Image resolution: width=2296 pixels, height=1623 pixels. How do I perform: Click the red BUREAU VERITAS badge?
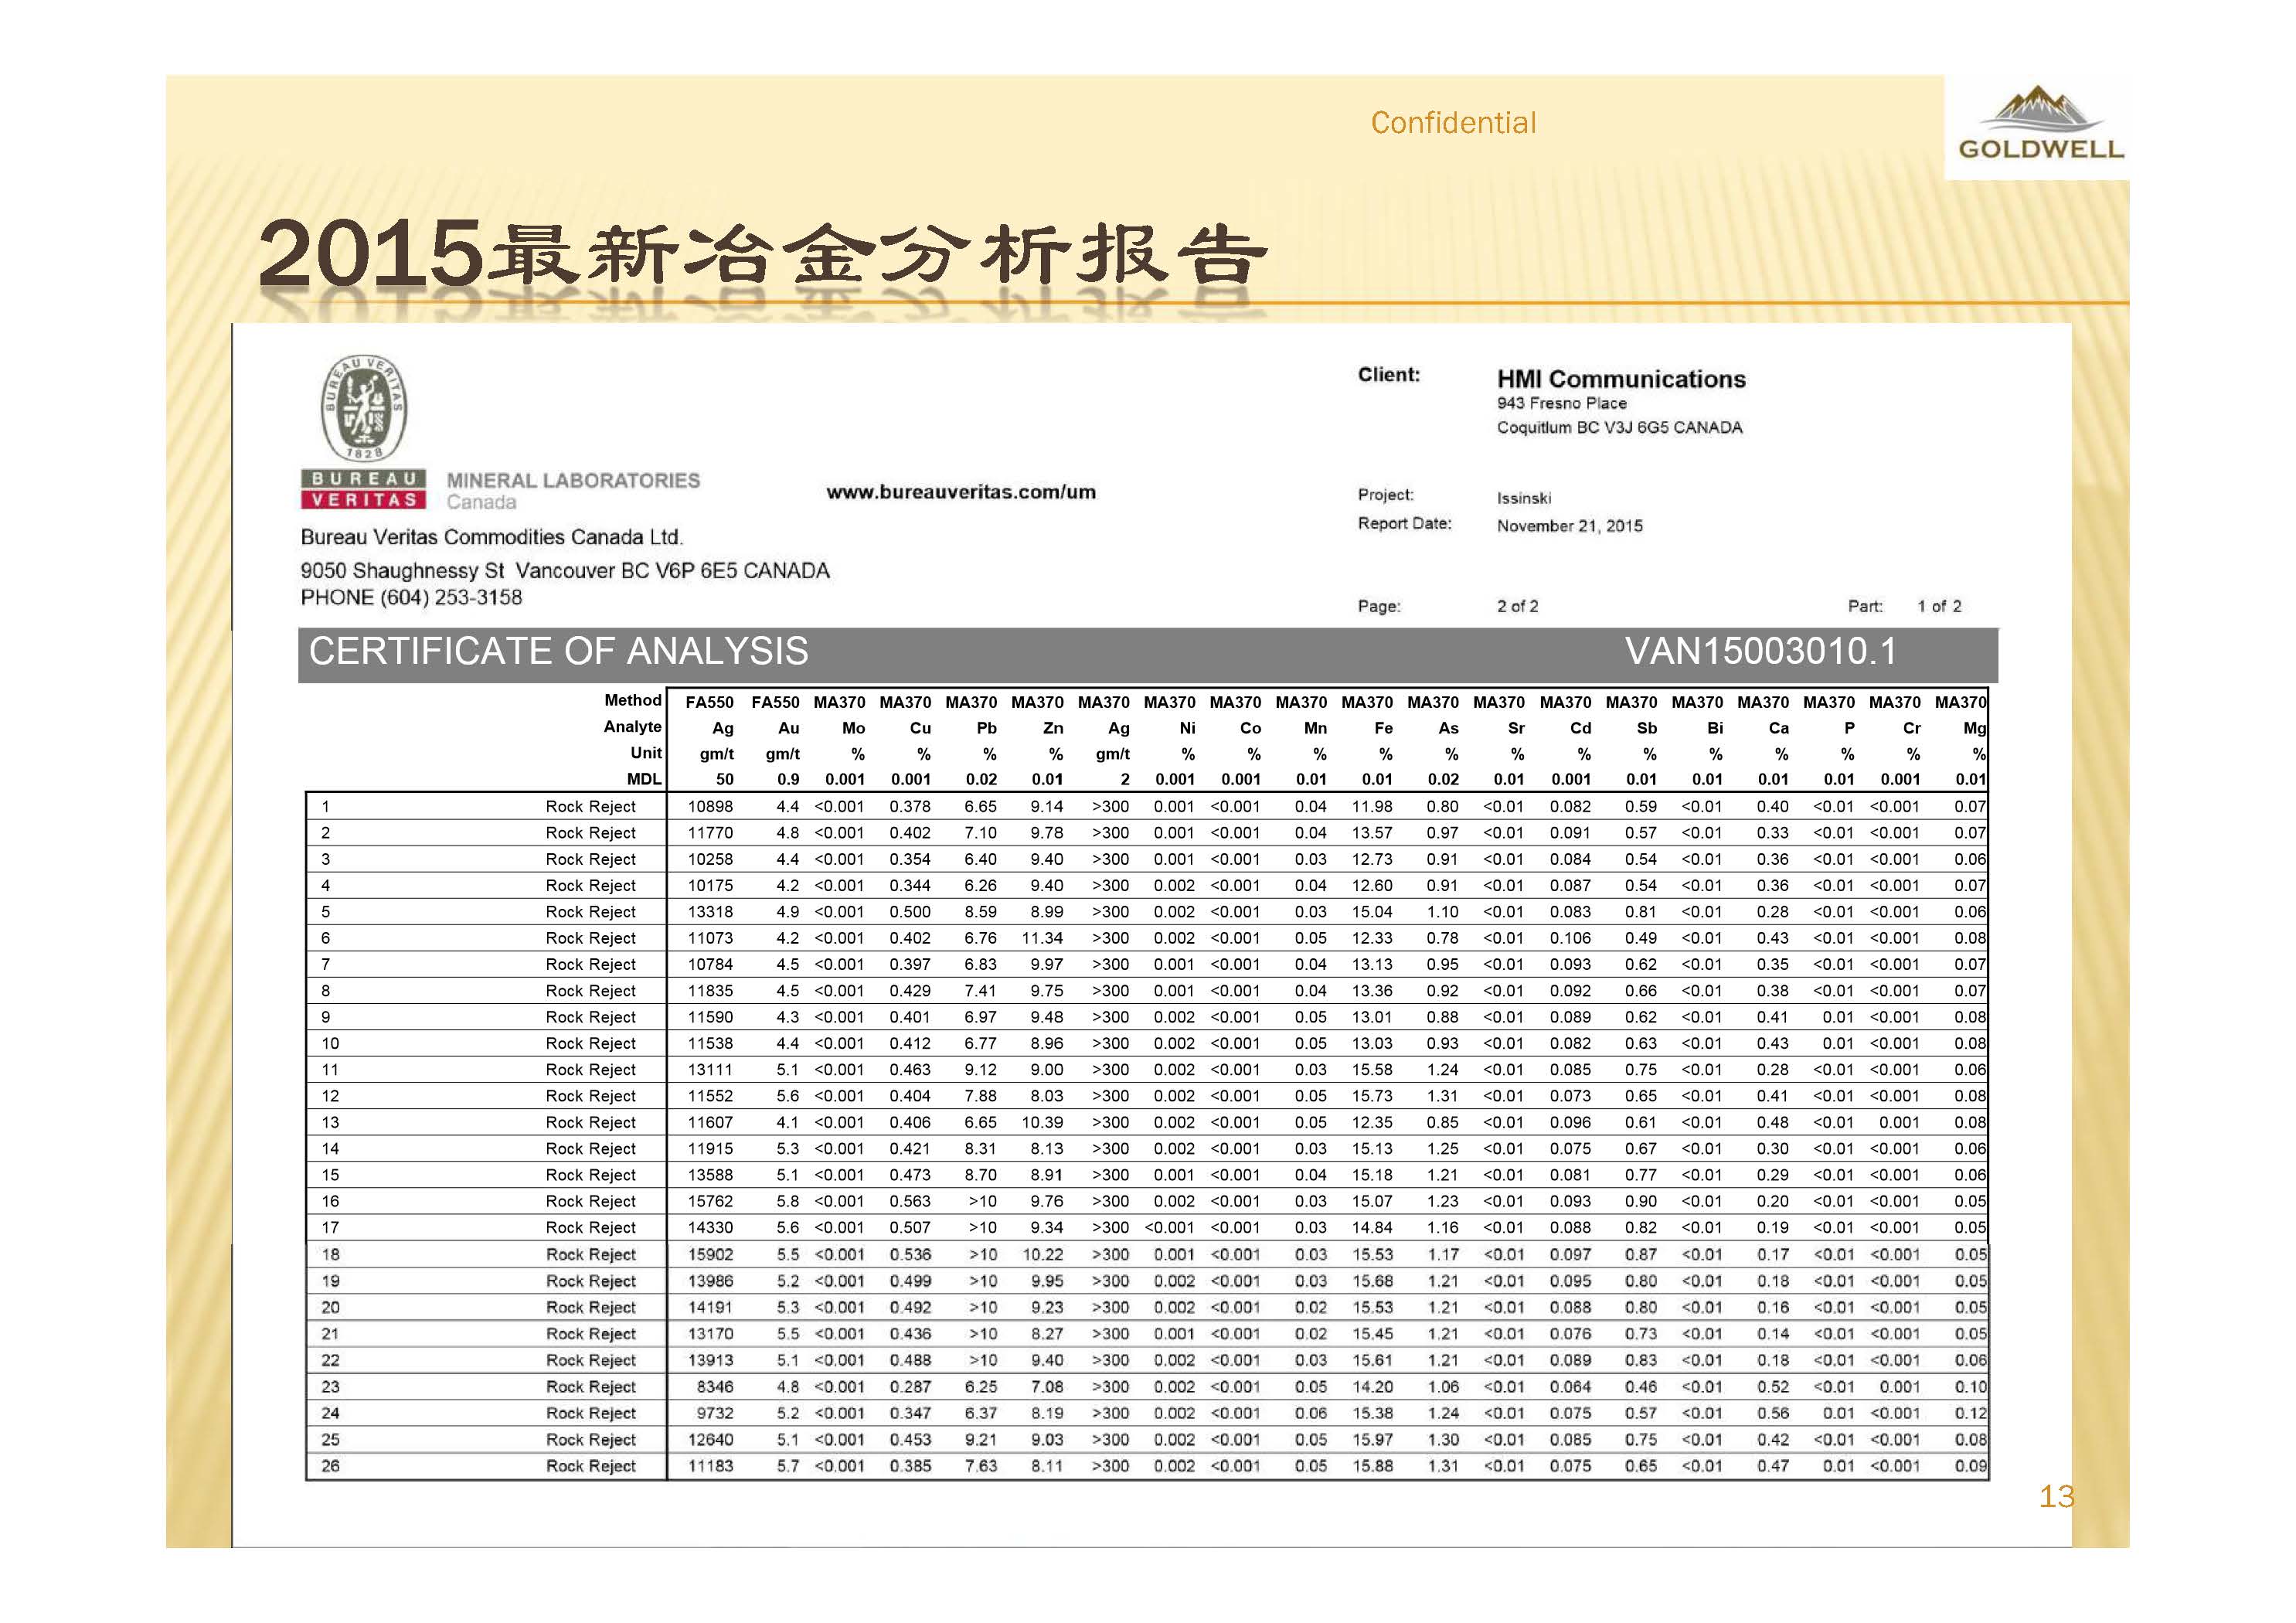364,489
